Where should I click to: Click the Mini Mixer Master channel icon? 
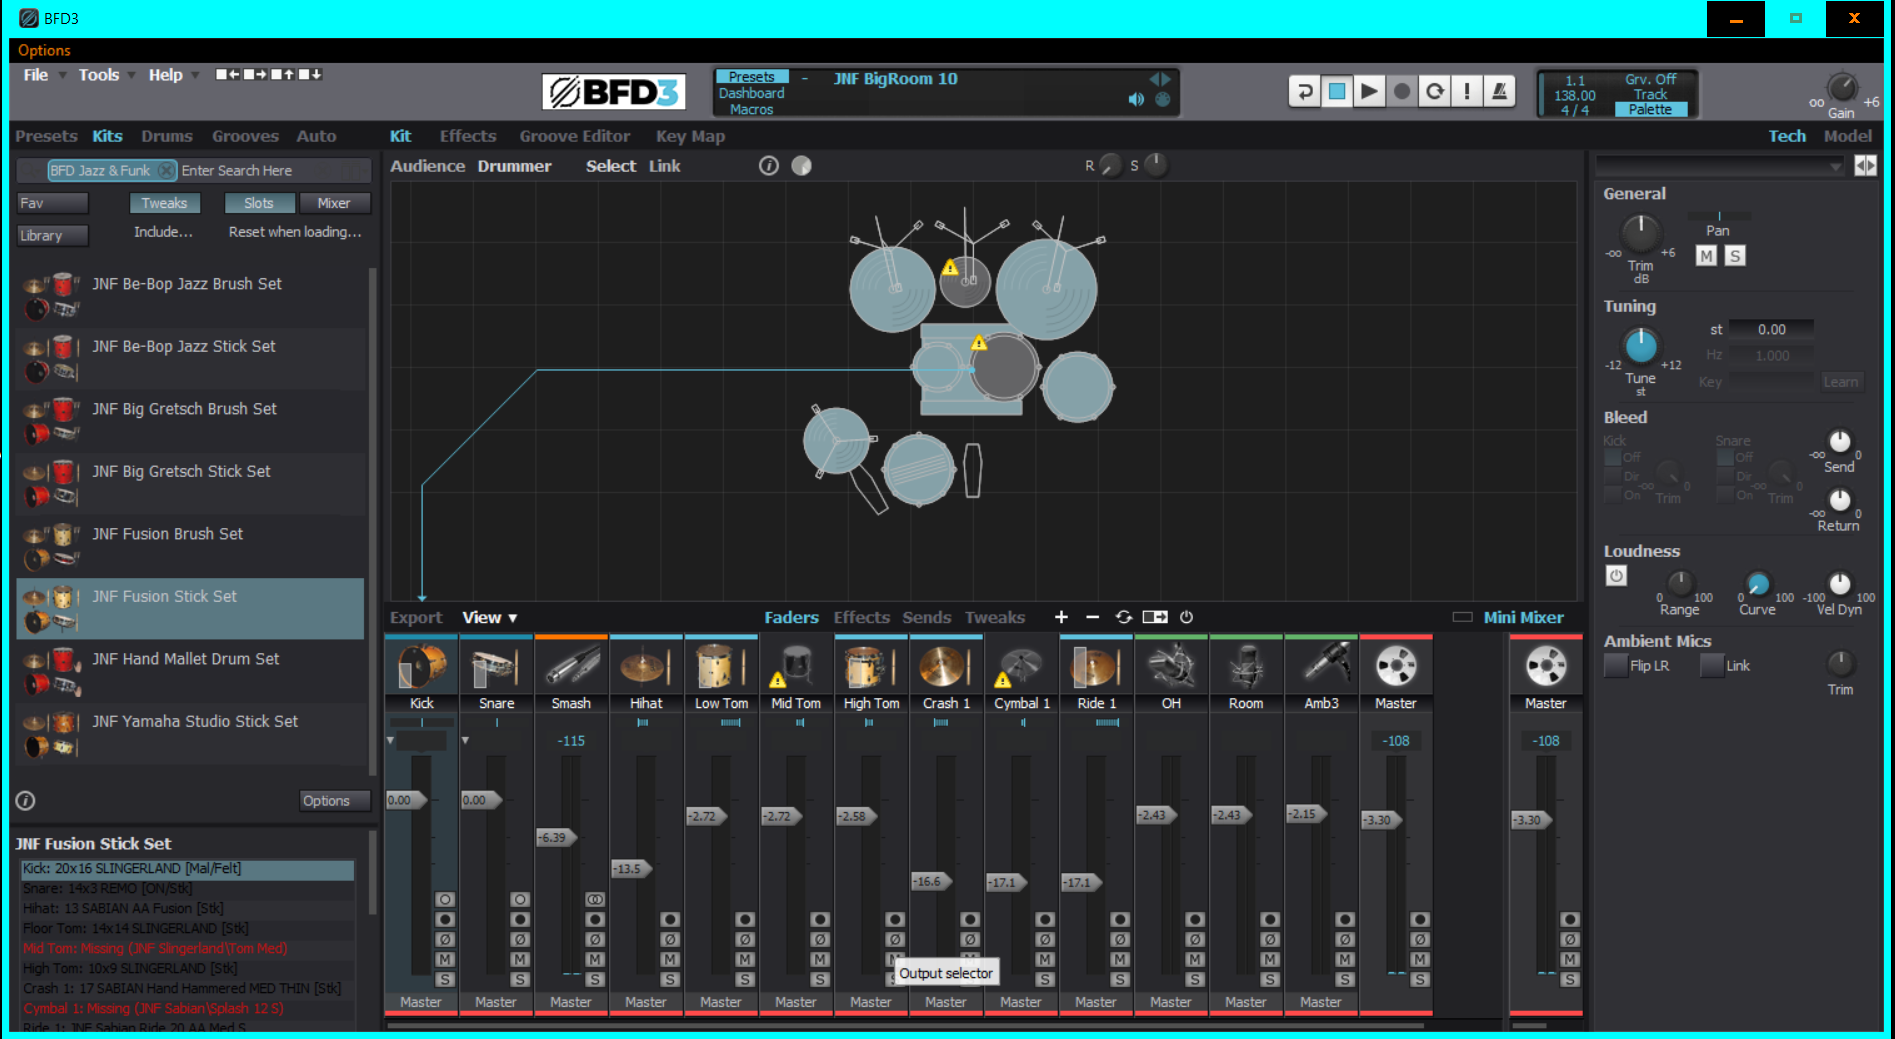(x=1546, y=667)
